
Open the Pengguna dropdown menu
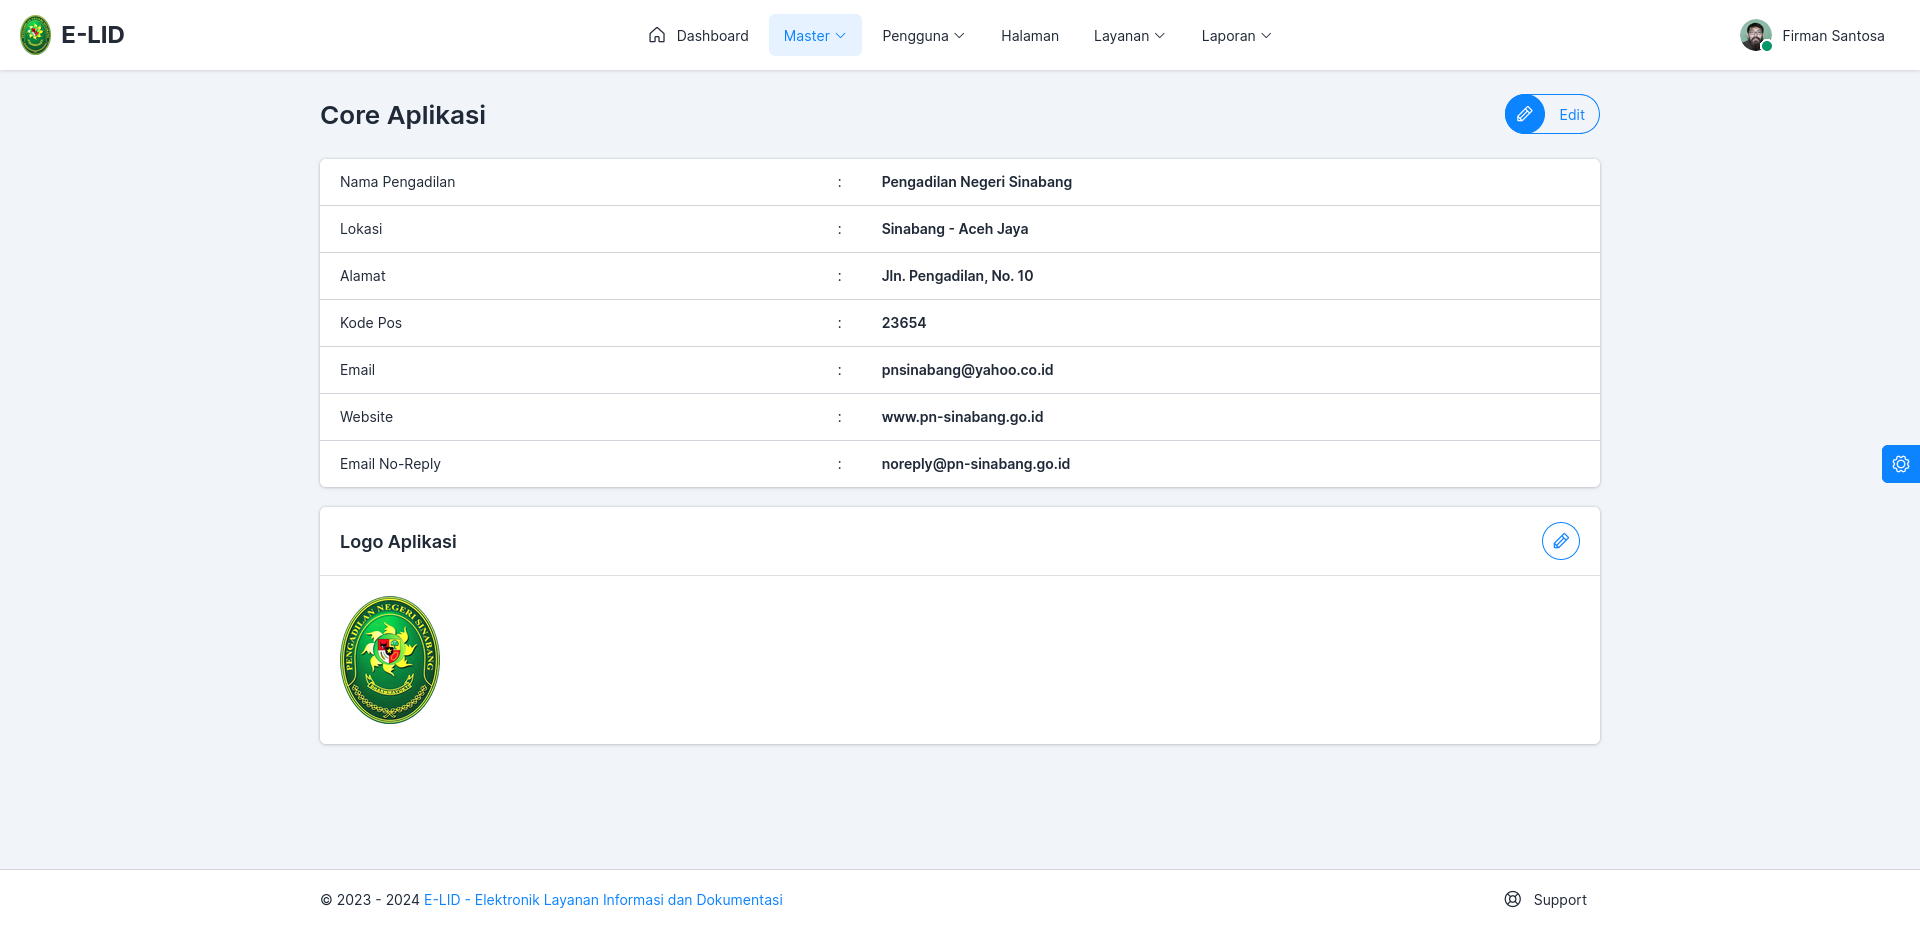(x=923, y=35)
